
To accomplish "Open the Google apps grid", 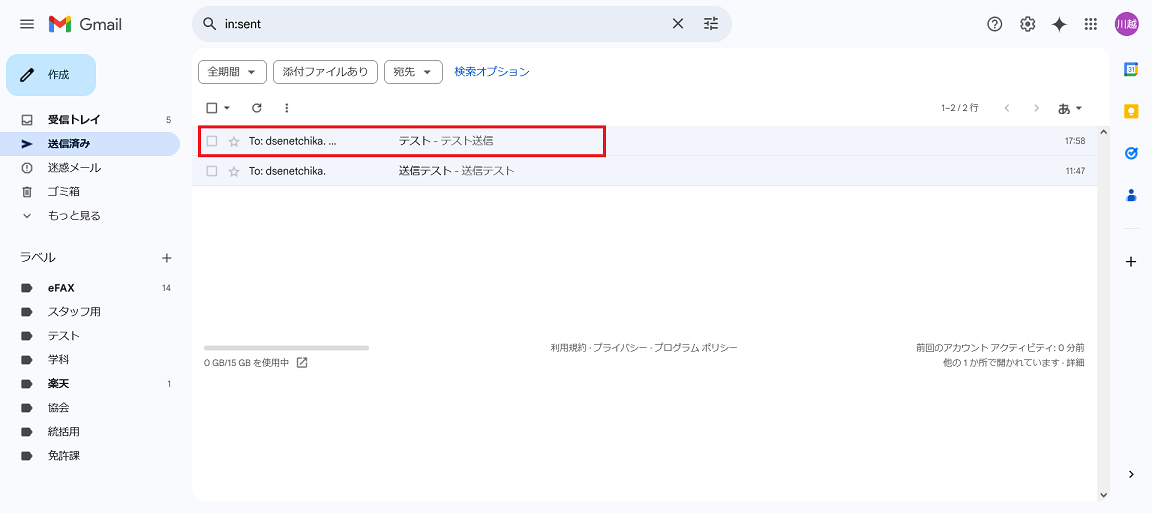I will click(1091, 24).
